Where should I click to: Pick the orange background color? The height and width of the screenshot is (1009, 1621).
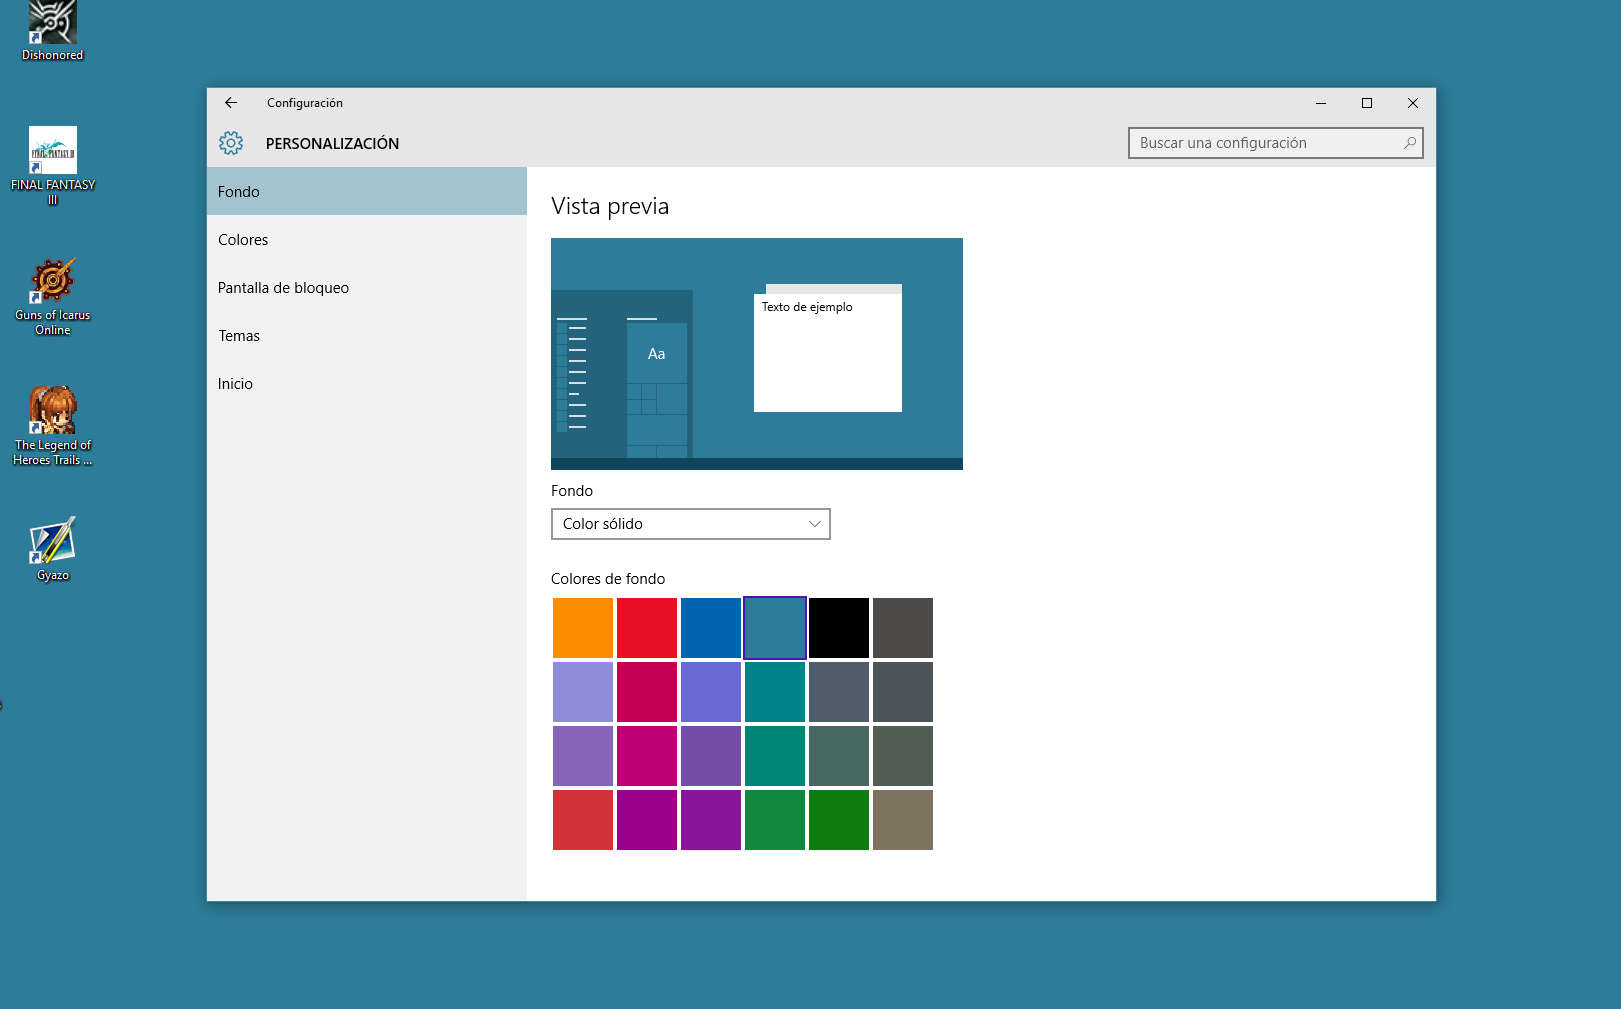pyautogui.click(x=583, y=628)
